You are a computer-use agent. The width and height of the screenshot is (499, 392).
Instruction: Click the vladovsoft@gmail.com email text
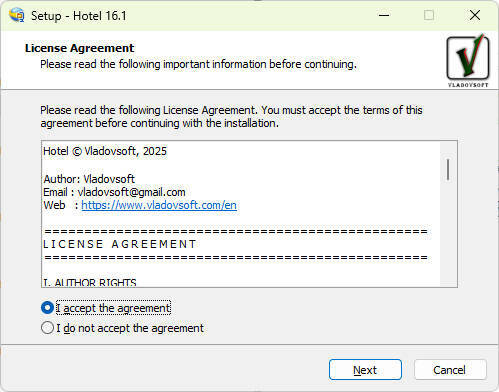[131, 192]
